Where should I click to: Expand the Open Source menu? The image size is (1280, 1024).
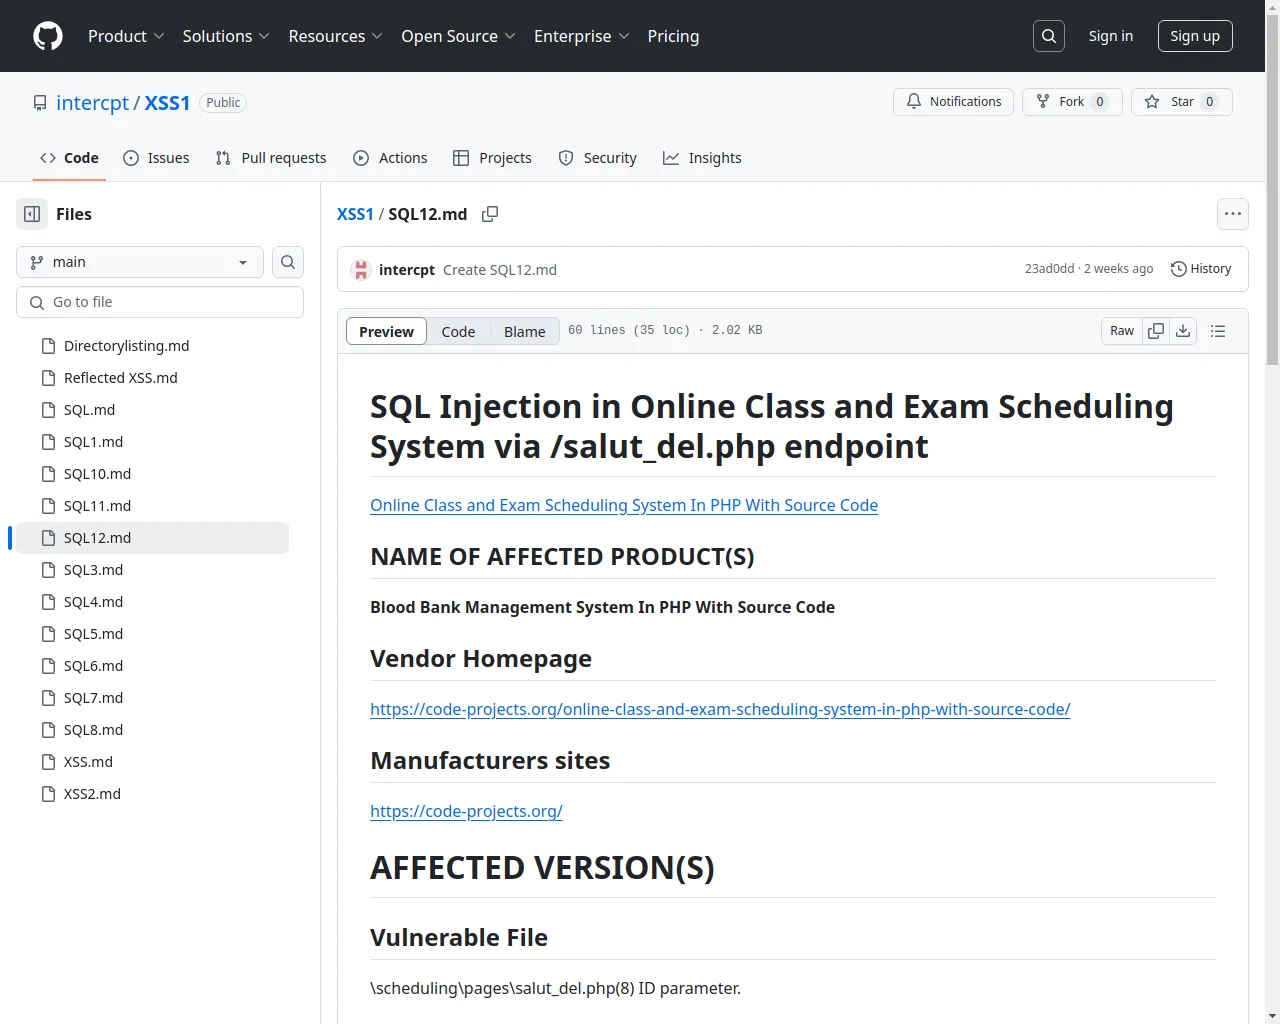coord(458,36)
